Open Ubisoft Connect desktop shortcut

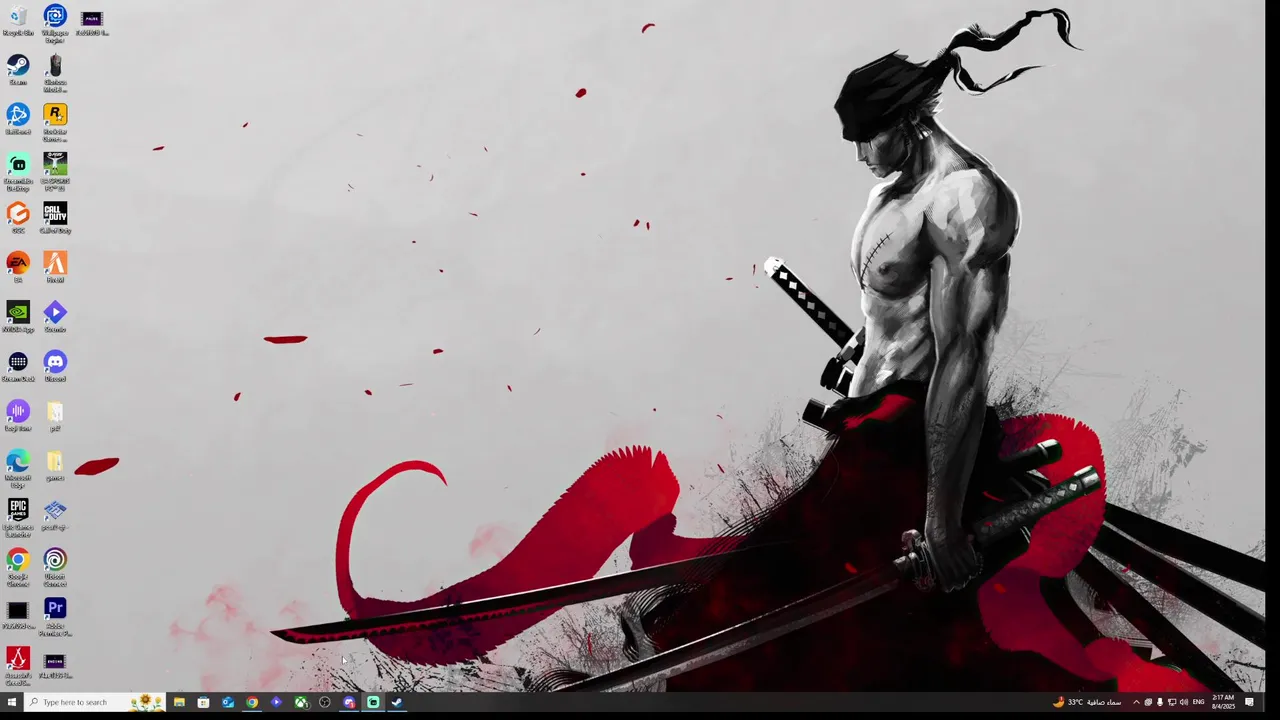(55, 567)
